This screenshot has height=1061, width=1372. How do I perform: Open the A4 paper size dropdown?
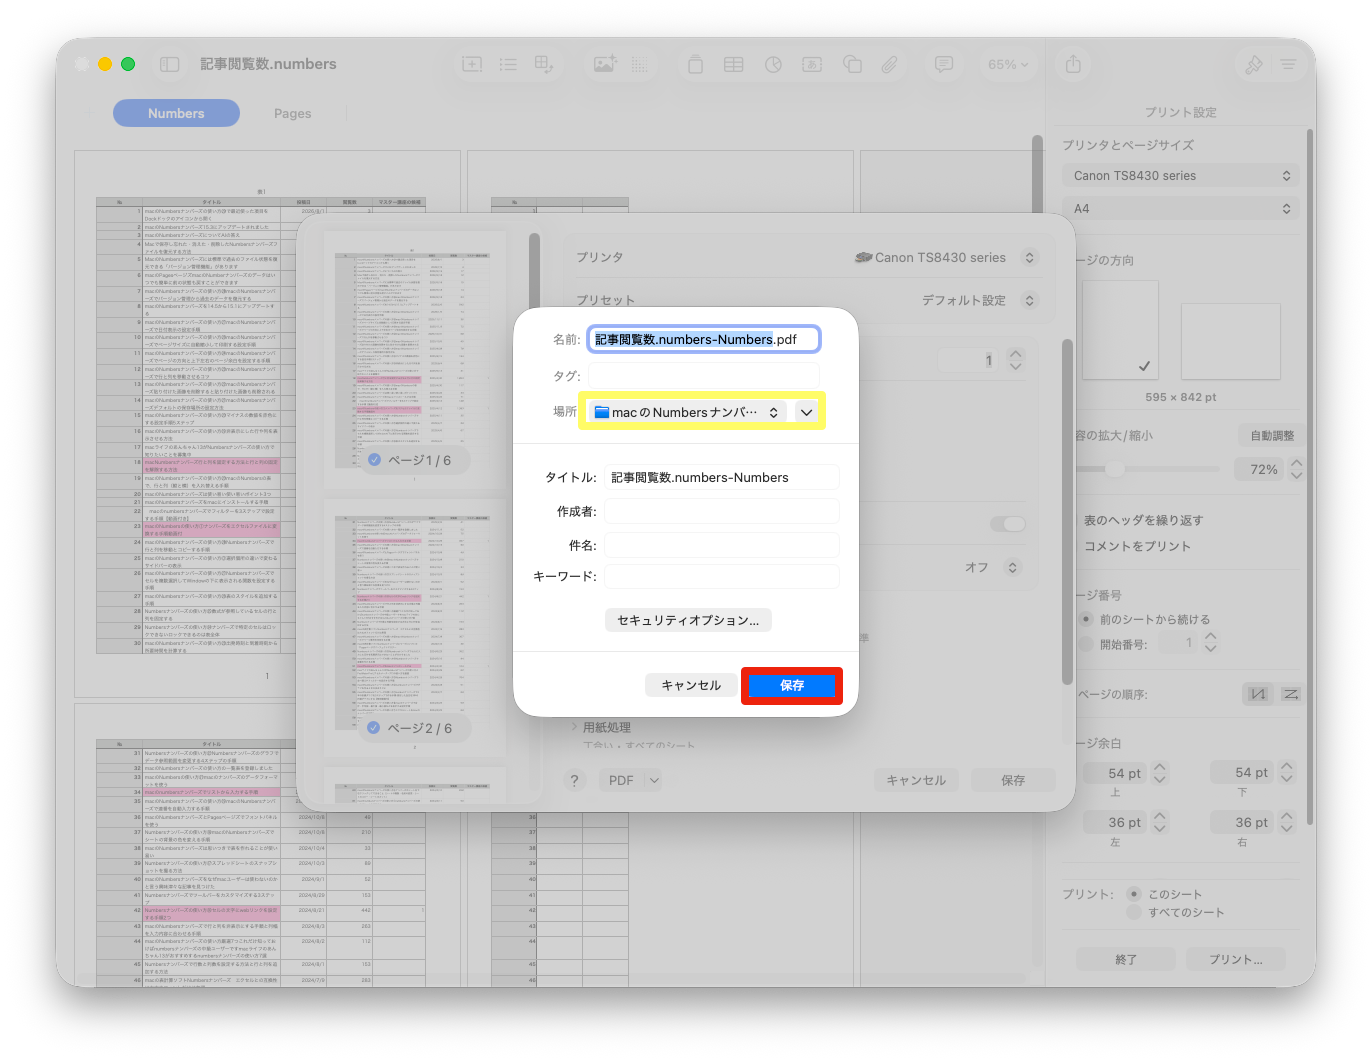[1181, 209]
